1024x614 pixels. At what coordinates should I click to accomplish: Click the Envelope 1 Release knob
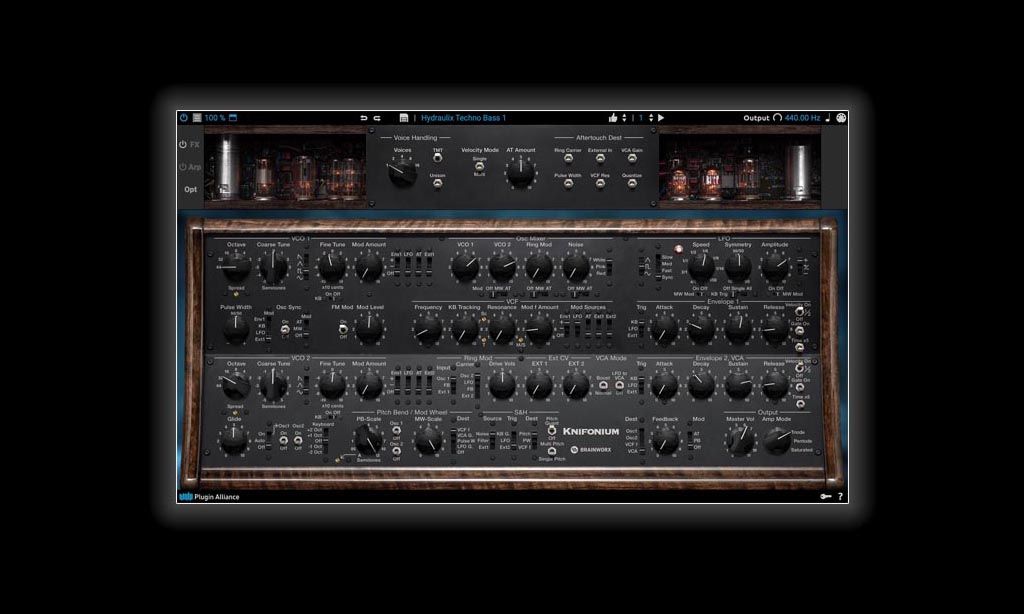(x=775, y=329)
